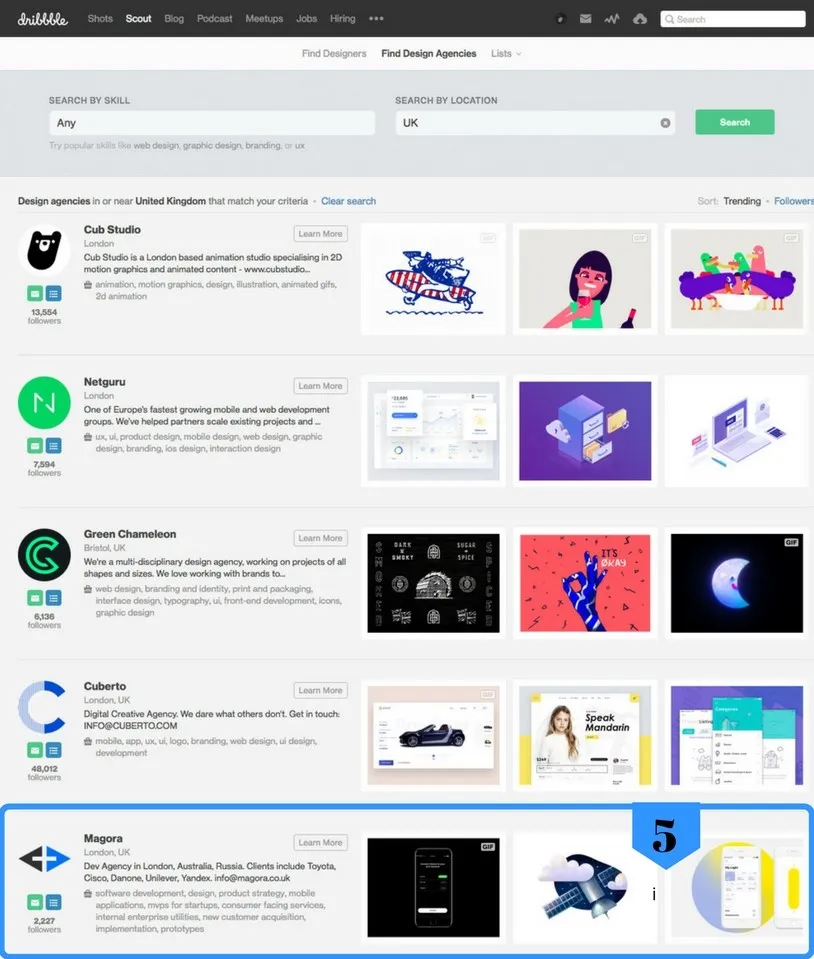Click Learn More for Netguru
This screenshot has width=814, height=959.
pyautogui.click(x=320, y=386)
